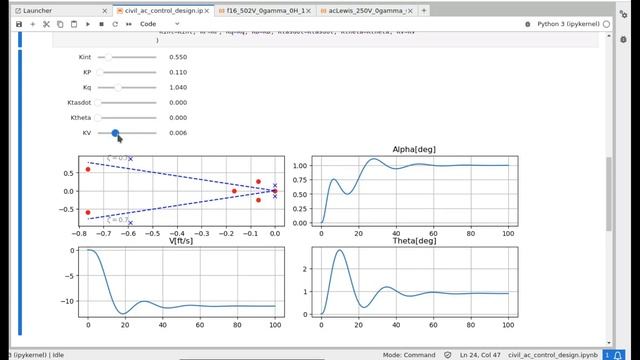The image size is (640, 360).
Task: Click the Alpha[deg] plot
Action: tap(415, 191)
